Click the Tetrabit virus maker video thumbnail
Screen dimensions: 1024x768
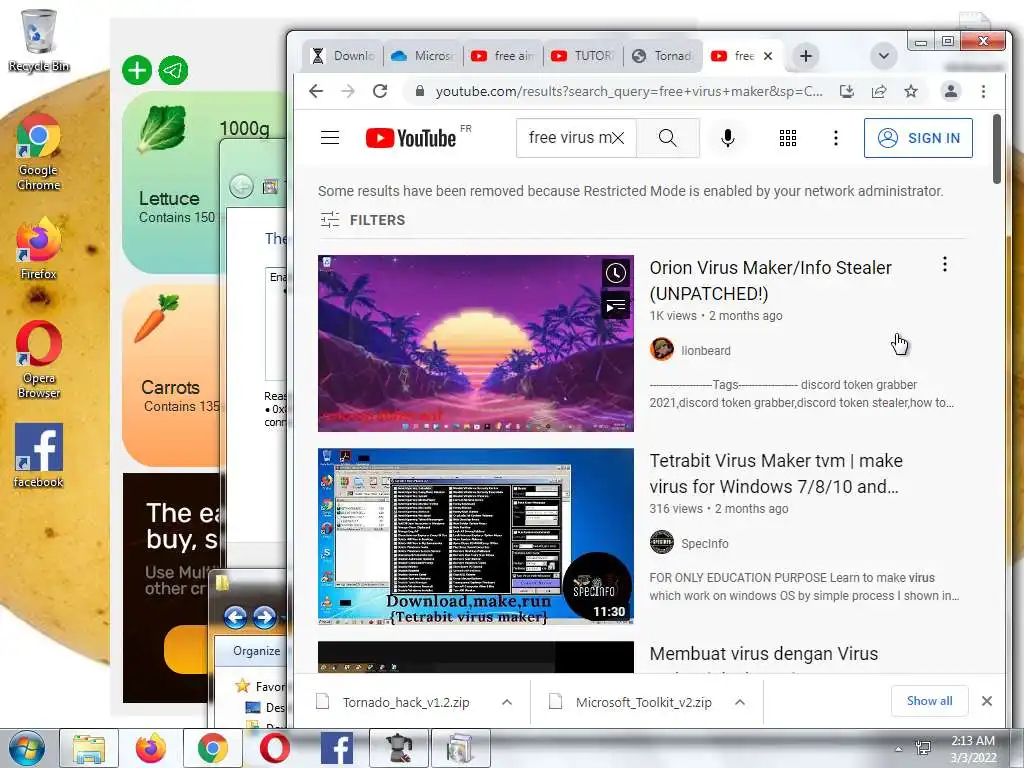[475, 536]
